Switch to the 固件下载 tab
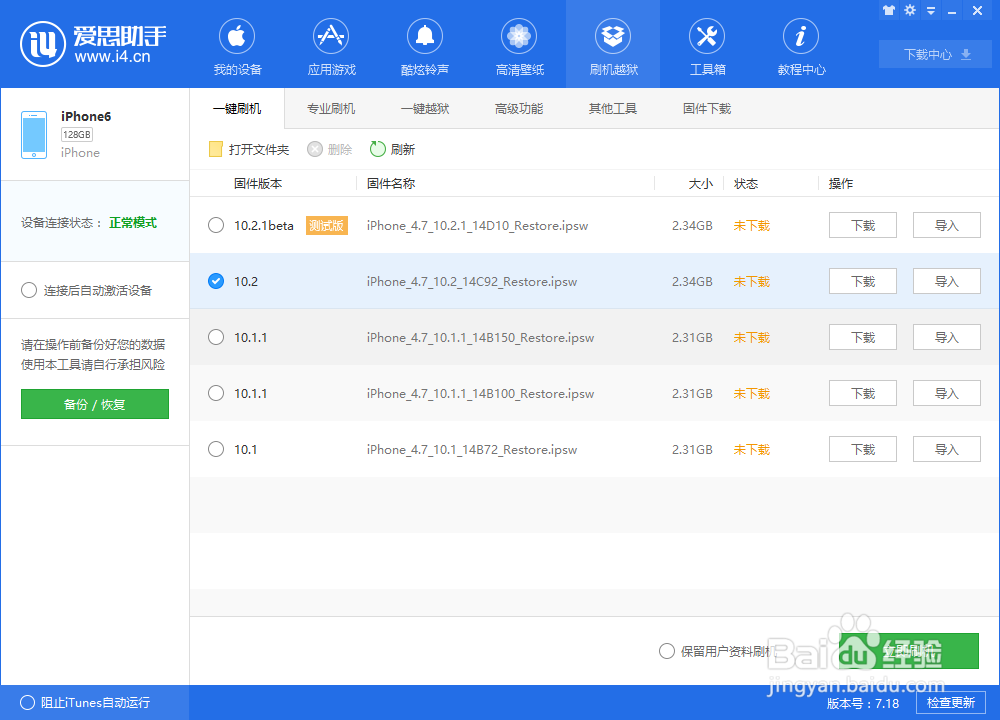This screenshot has width=1000, height=720. coord(707,108)
